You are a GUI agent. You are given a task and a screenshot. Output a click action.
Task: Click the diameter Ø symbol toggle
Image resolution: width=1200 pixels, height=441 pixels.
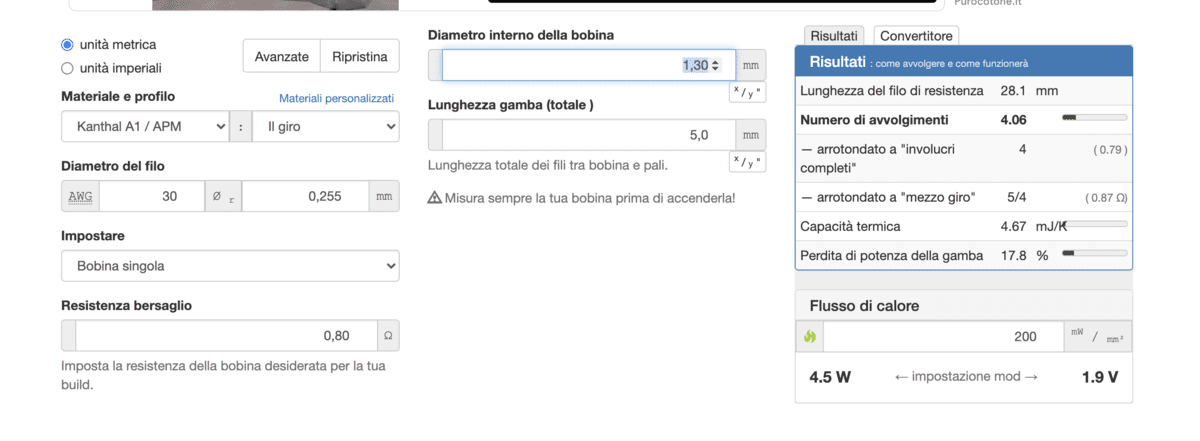coord(223,196)
